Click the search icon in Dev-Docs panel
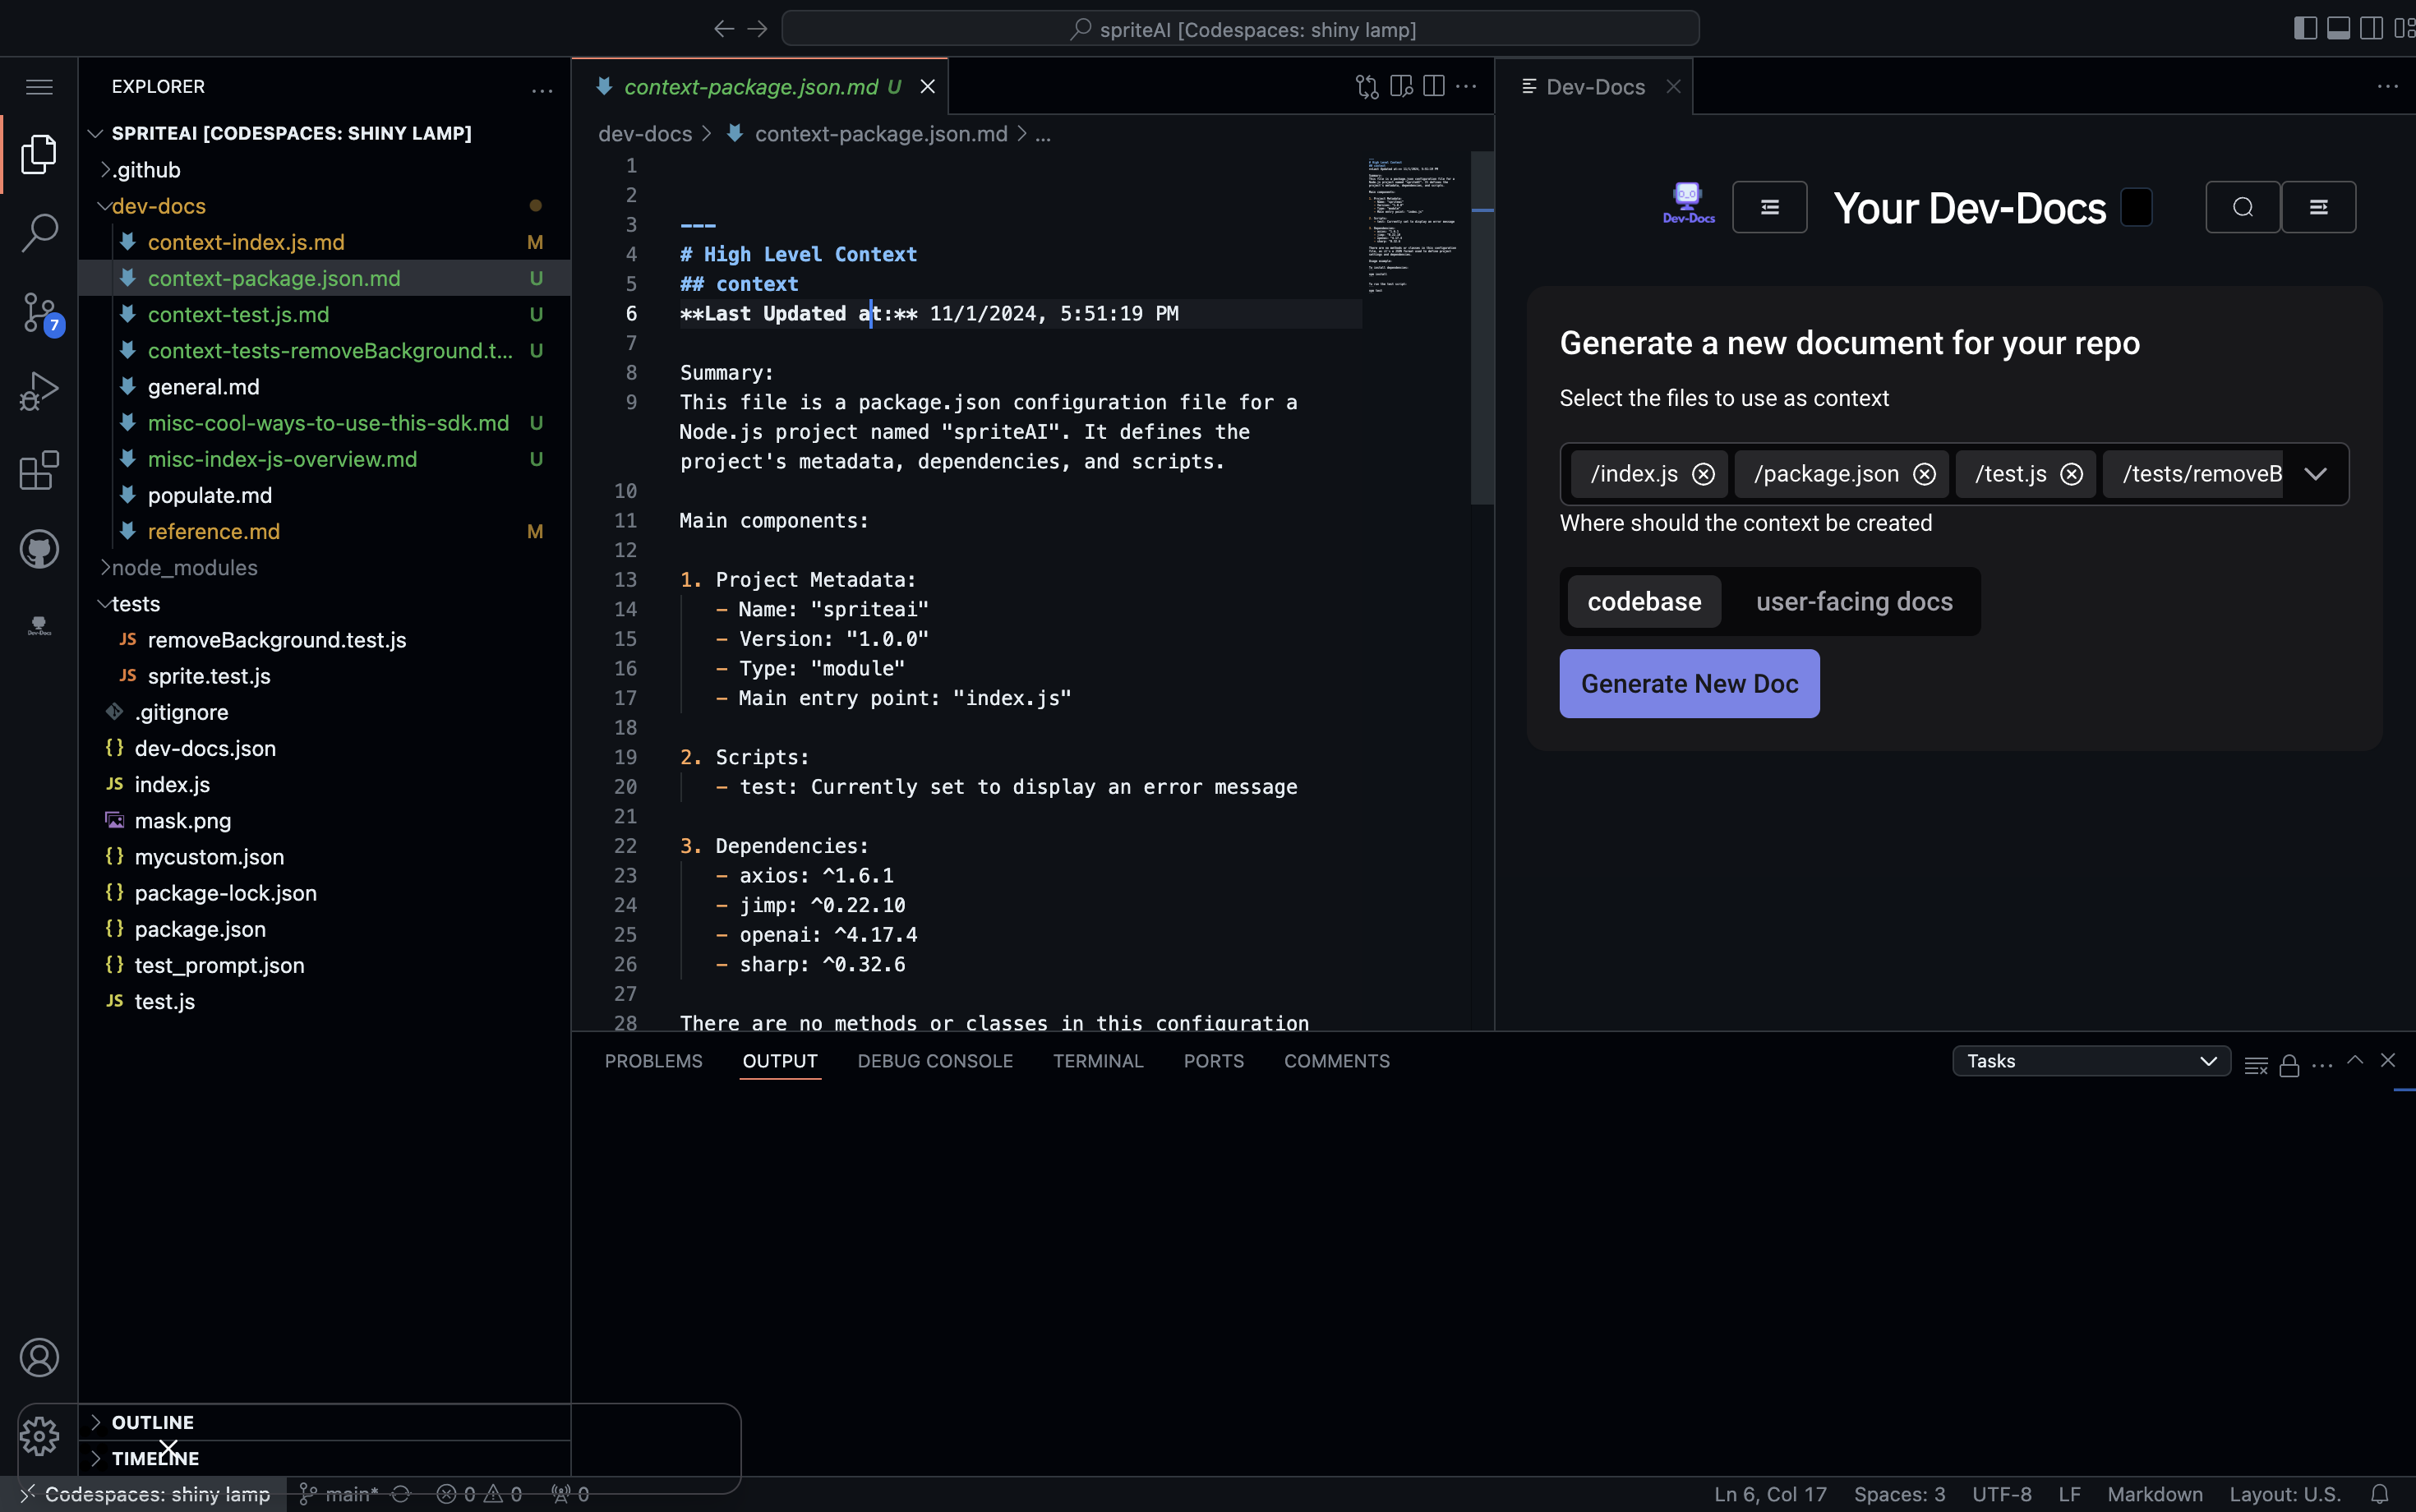This screenshot has width=2416, height=1512. (2242, 207)
